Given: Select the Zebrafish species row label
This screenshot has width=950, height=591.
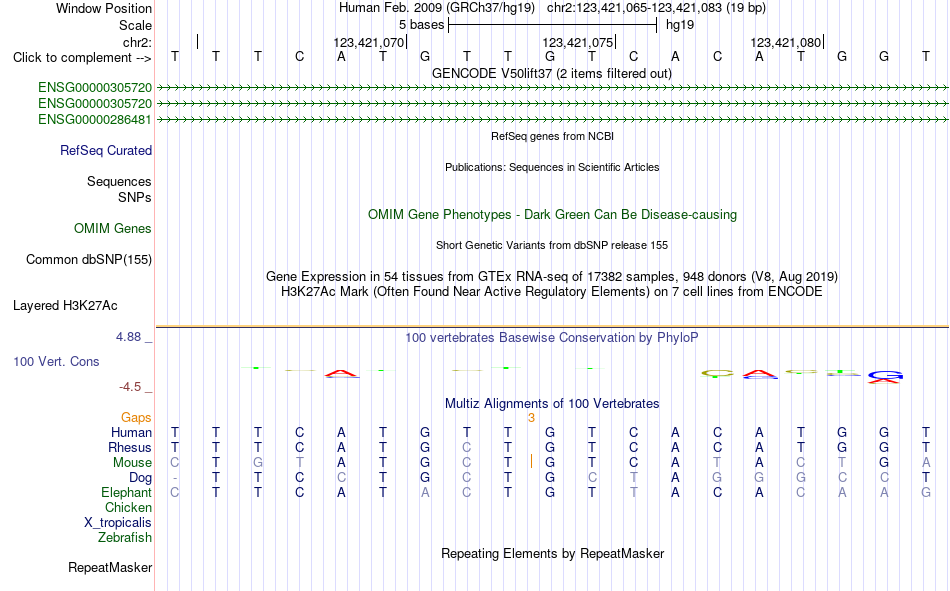Looking at the screenshot, I should (x=125, y=538).
